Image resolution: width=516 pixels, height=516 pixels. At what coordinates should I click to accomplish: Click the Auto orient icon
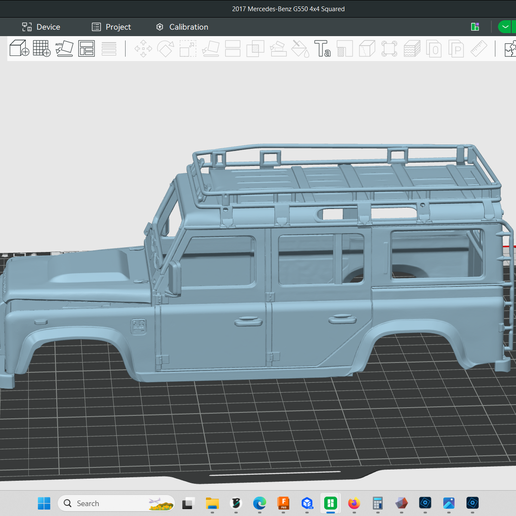64,48
